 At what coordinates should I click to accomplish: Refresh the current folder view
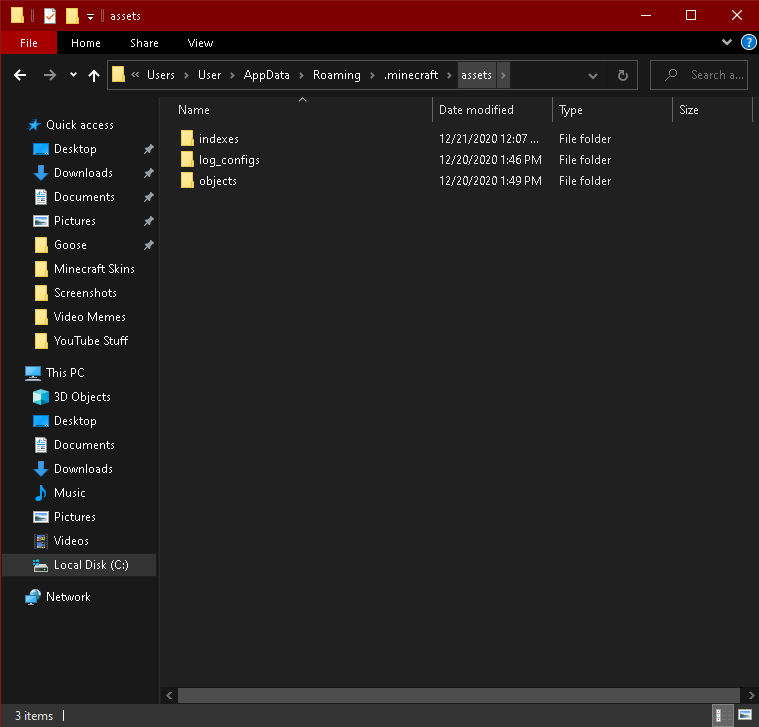click(x=622, y=75)
